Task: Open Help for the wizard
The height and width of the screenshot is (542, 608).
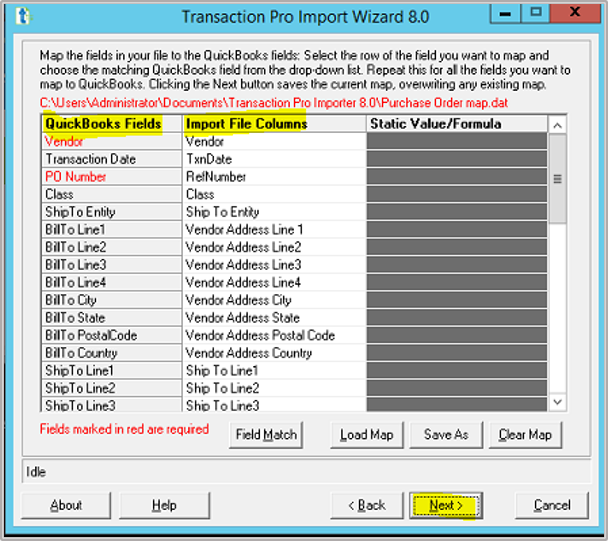Action: point(164,506)
